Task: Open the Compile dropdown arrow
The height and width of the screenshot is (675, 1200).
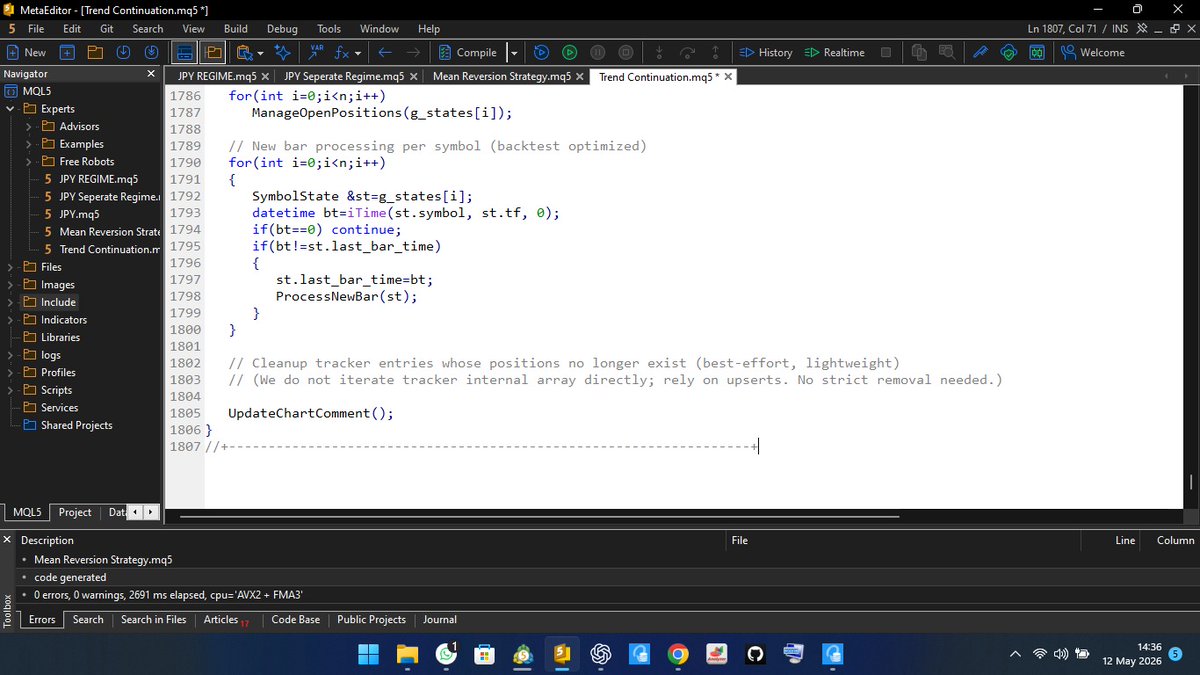Action: (x=514, y=52)
